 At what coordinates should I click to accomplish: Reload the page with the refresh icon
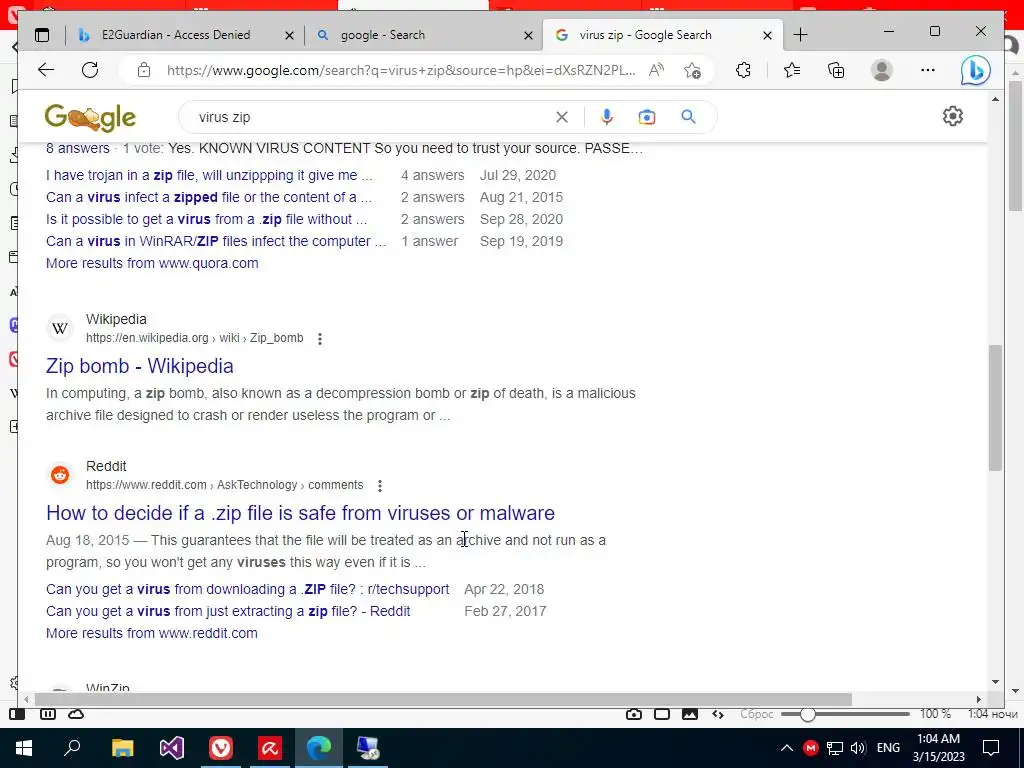tap(90, 70)
